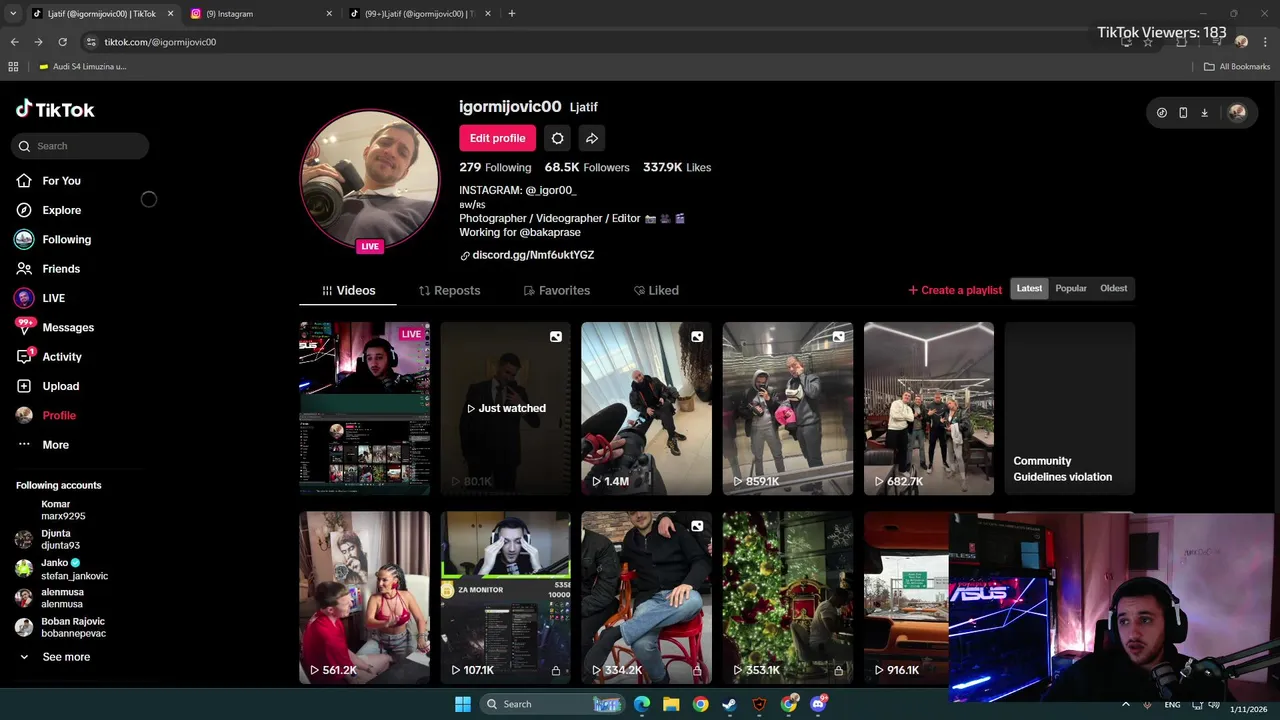
Task: Click the @bakaprase mention in bio
Action: pos(550,233)
